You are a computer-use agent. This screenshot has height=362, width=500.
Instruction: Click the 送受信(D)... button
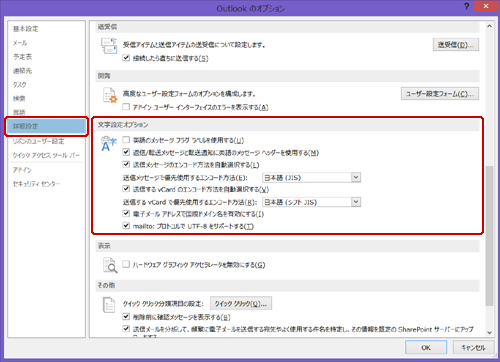click(456, 45)
